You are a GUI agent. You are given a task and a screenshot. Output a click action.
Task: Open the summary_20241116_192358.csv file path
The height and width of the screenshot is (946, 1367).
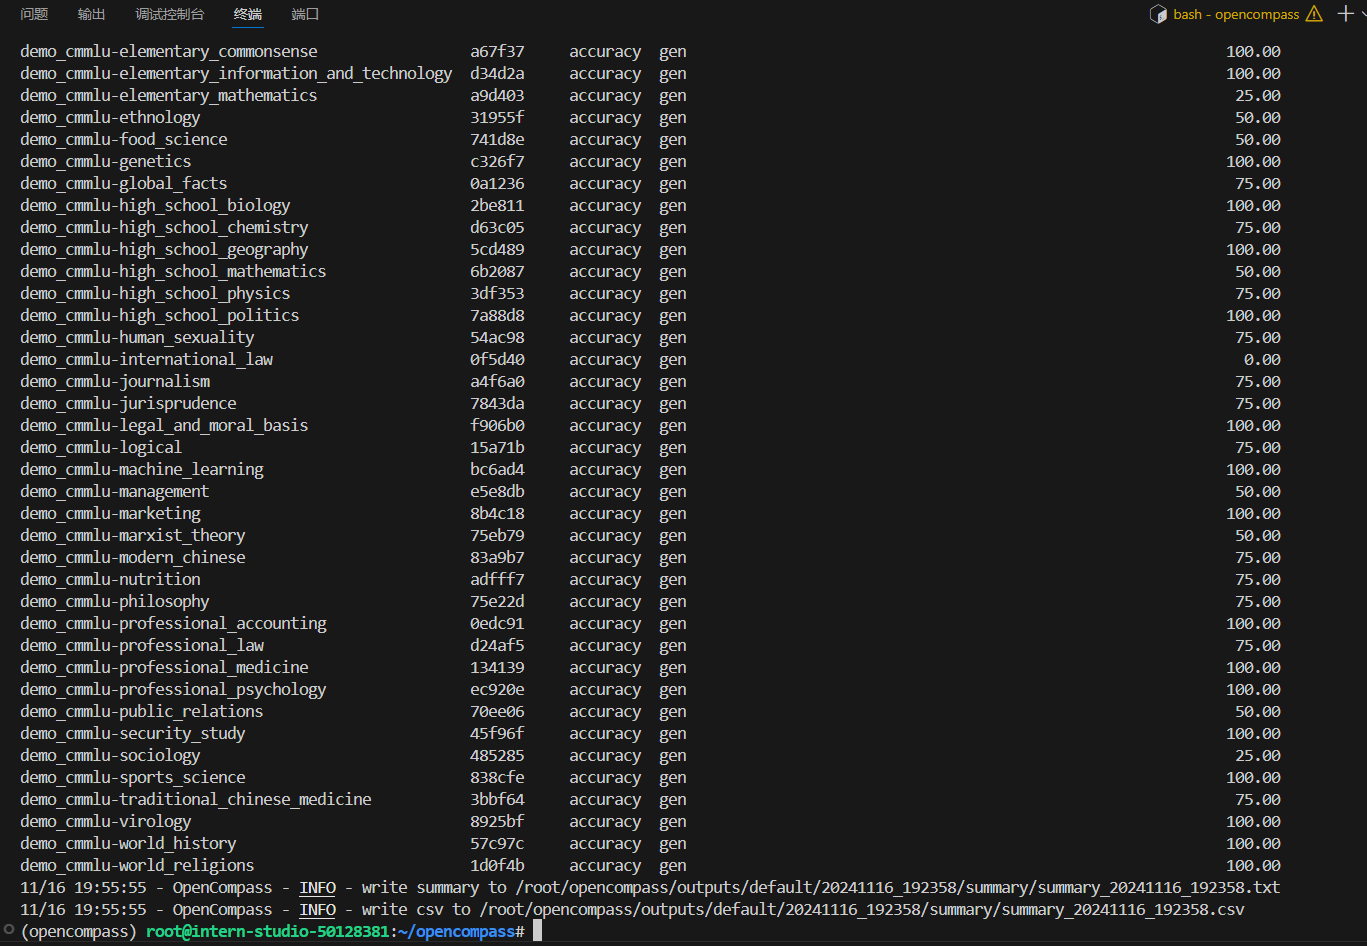(x=862, y=909)
